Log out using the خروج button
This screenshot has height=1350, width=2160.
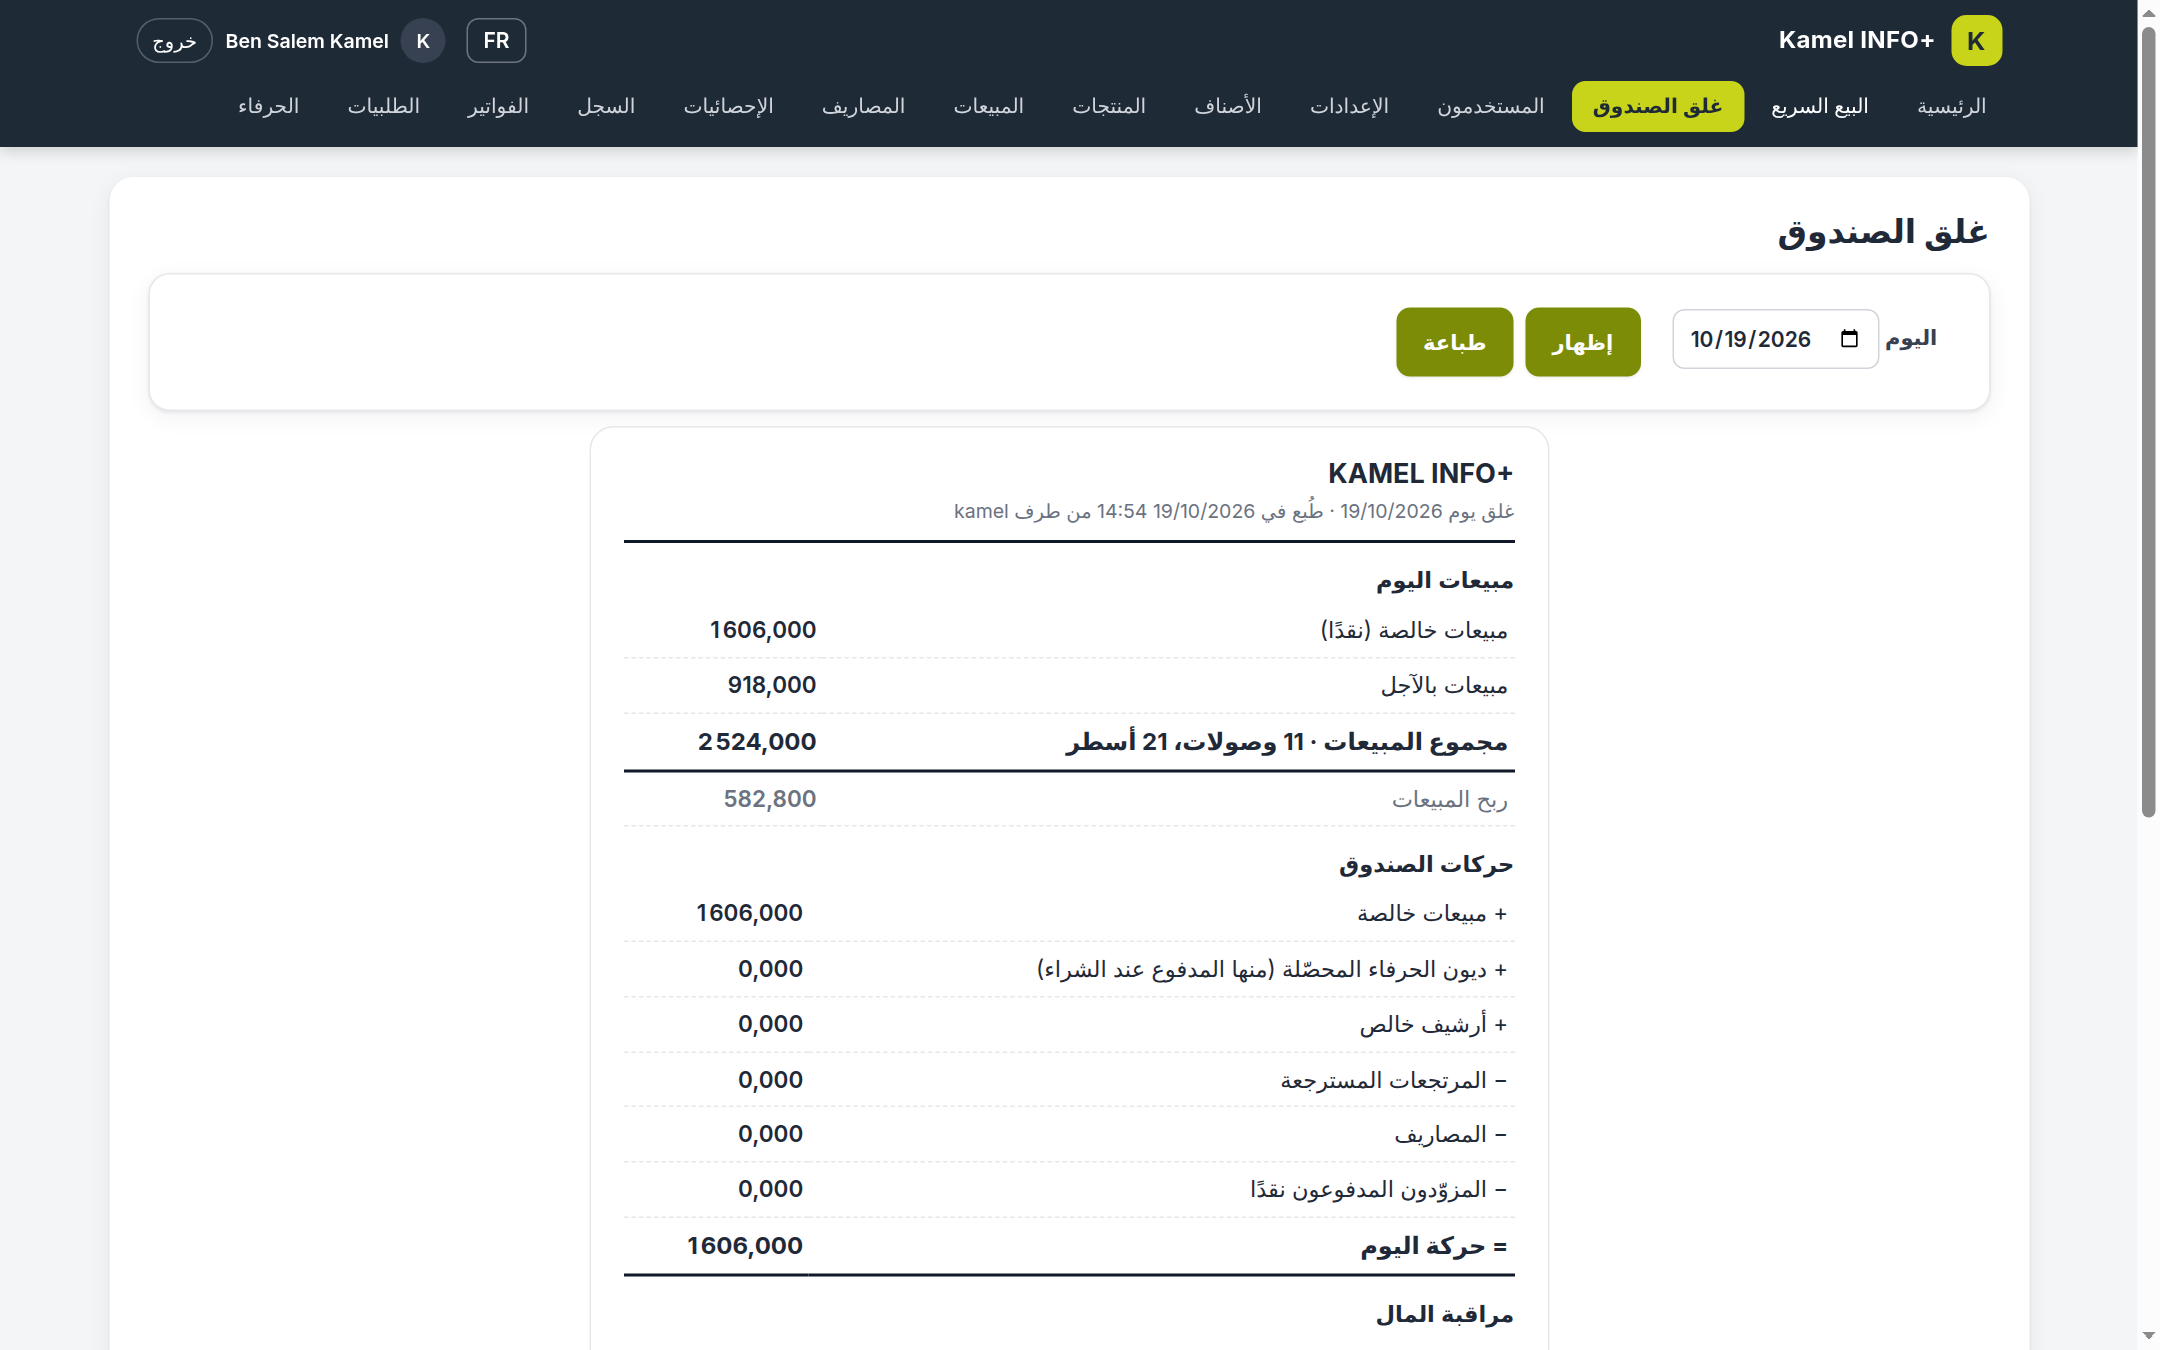pos(174,41)
